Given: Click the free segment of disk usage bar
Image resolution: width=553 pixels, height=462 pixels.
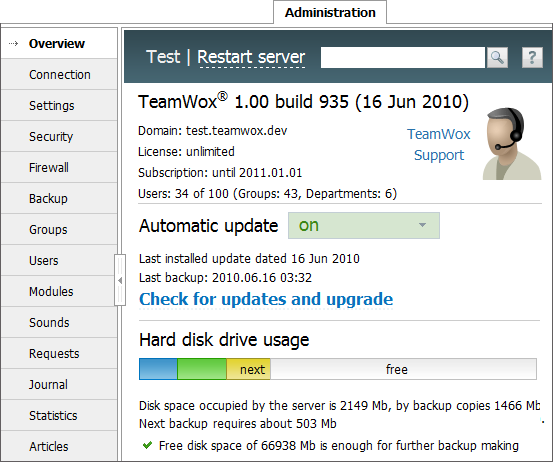Looking at the screenshot, I should tap(403, 369).
